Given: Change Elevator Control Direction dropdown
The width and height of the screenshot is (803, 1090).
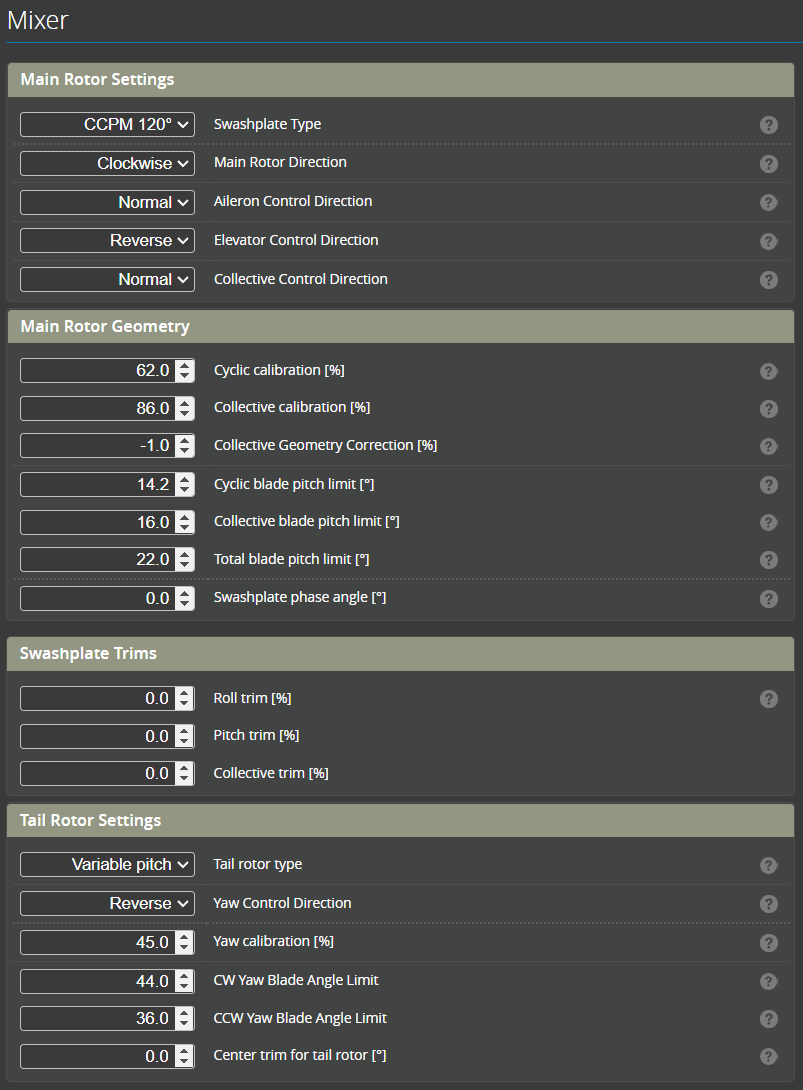Looking at the screenshot, I should click(x=107, y=241).
